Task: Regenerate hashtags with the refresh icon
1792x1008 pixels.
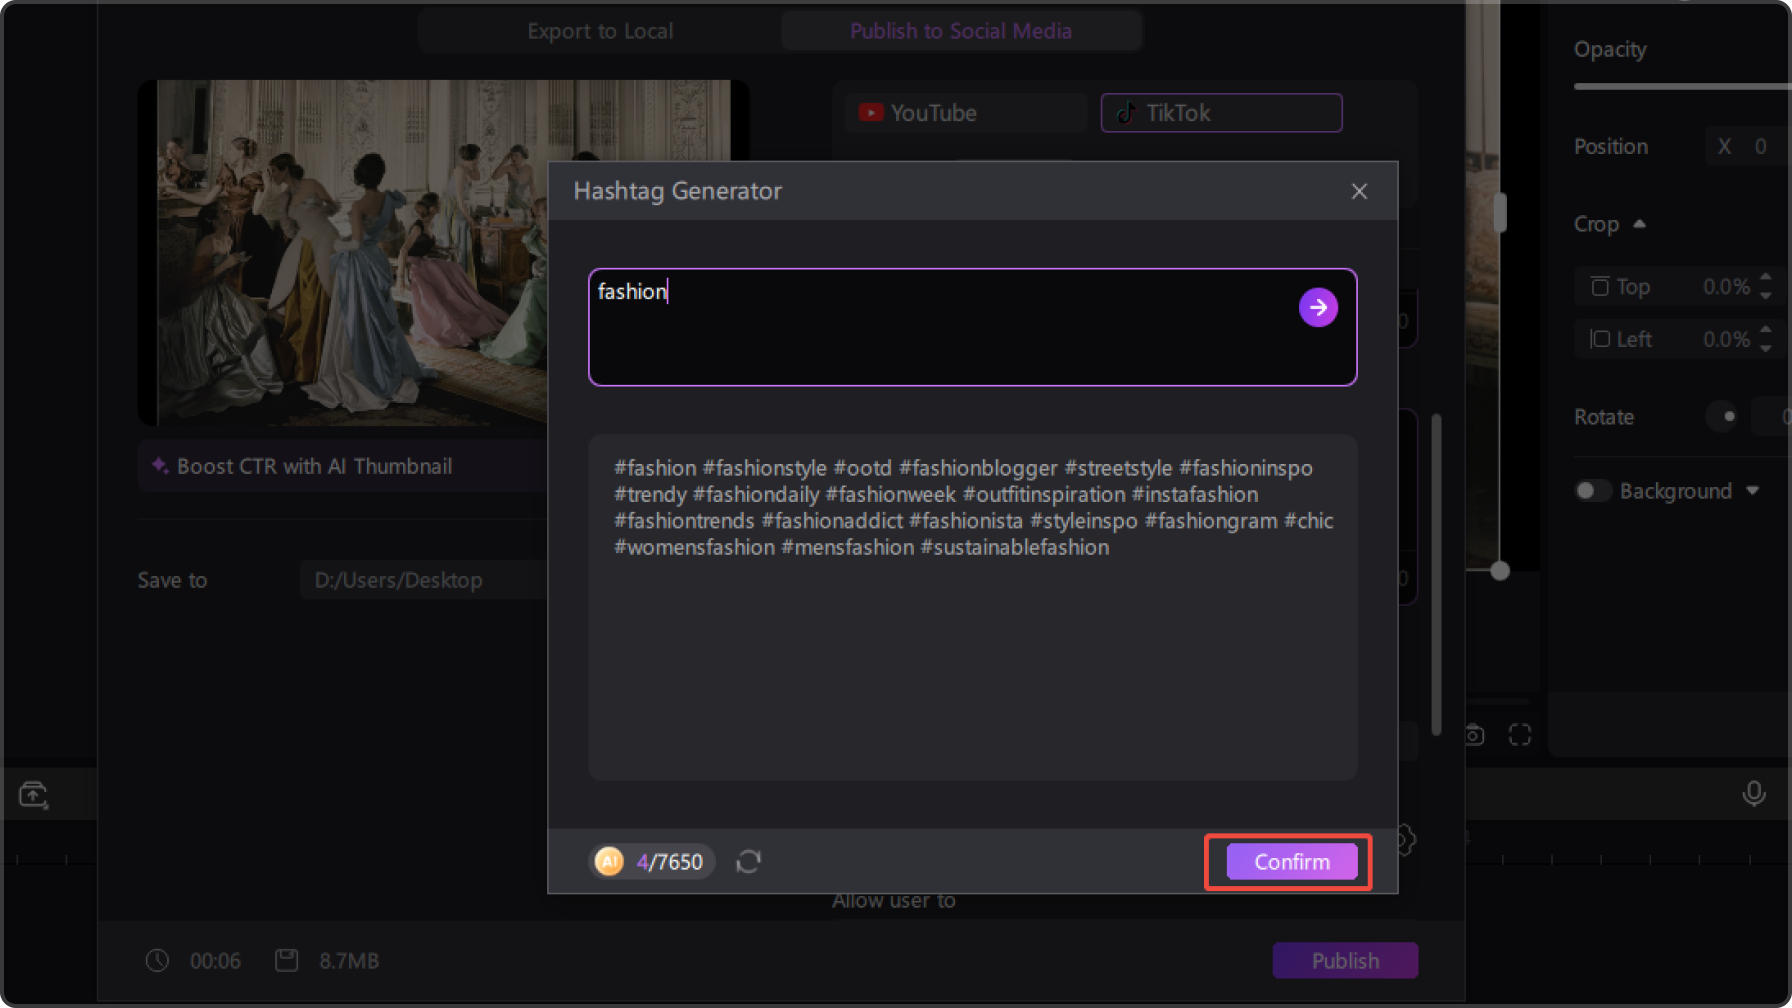Action: (749, 861)
